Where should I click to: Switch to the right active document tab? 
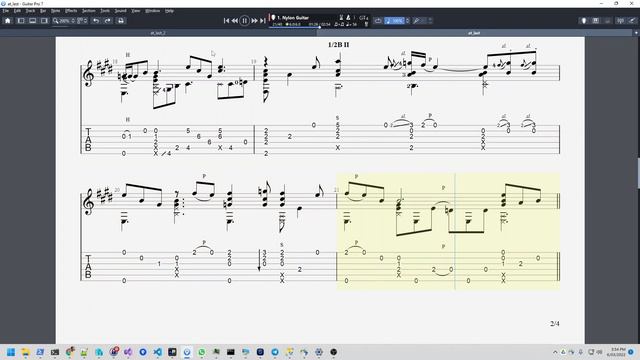click(x=474, y=33)
